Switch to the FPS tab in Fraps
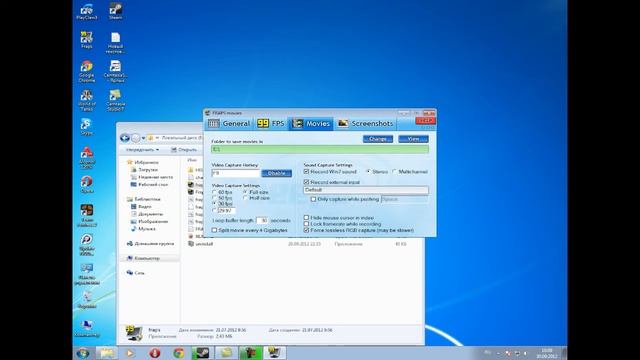640x360 pixels. coord(270,123)
